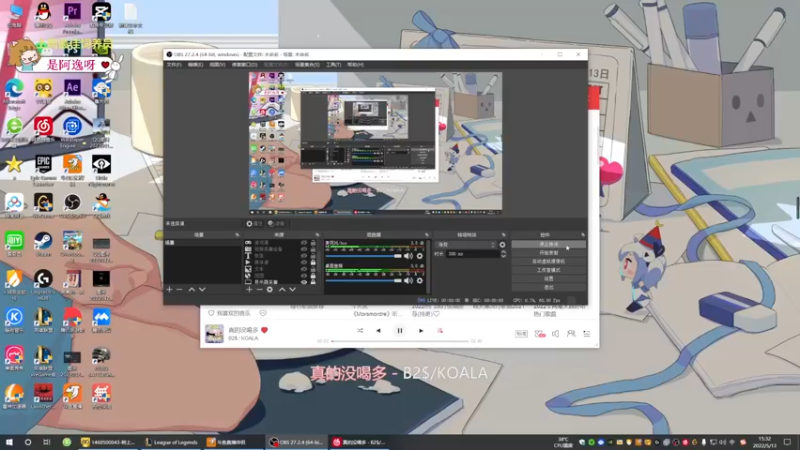This screenshot has width=800, height=450.
Task: Click the 启动虚拟摄像机 virtual camera button
Action: point(548,261)
